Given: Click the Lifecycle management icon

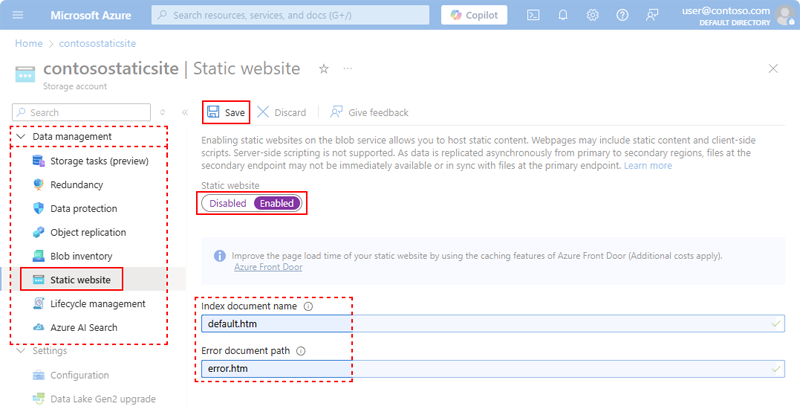Looking at the screenshot, I should click(x=38, y=303).
